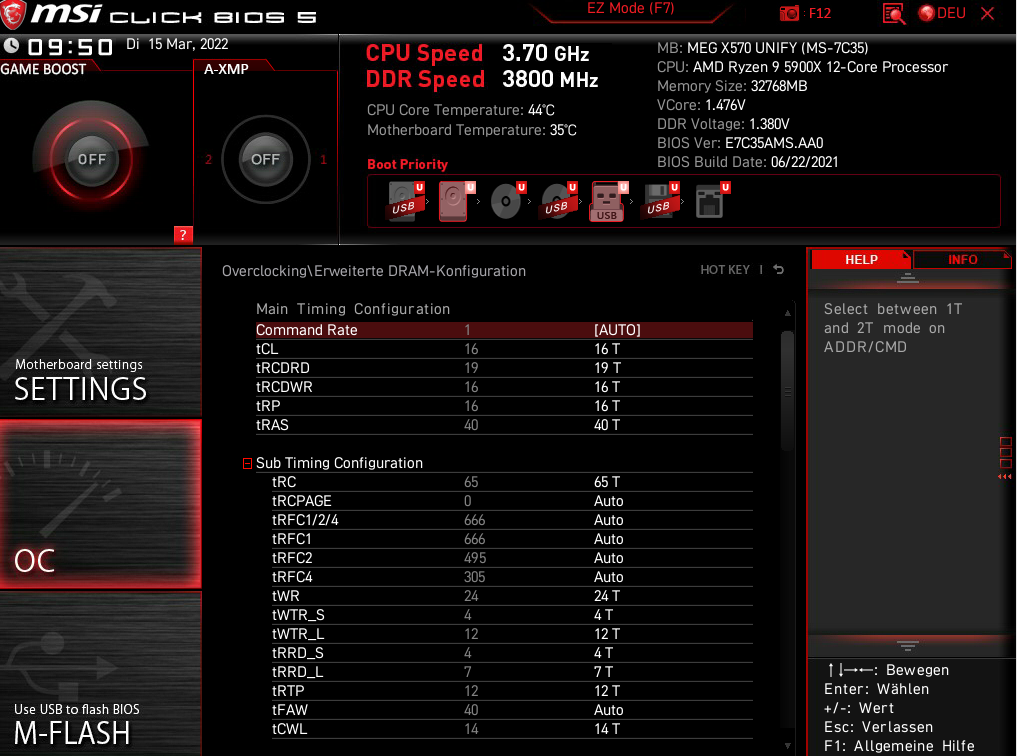Viewport: 1017px width, 756px height.
Task: Open the Game Boost help question mark
Action: point(183,235)
